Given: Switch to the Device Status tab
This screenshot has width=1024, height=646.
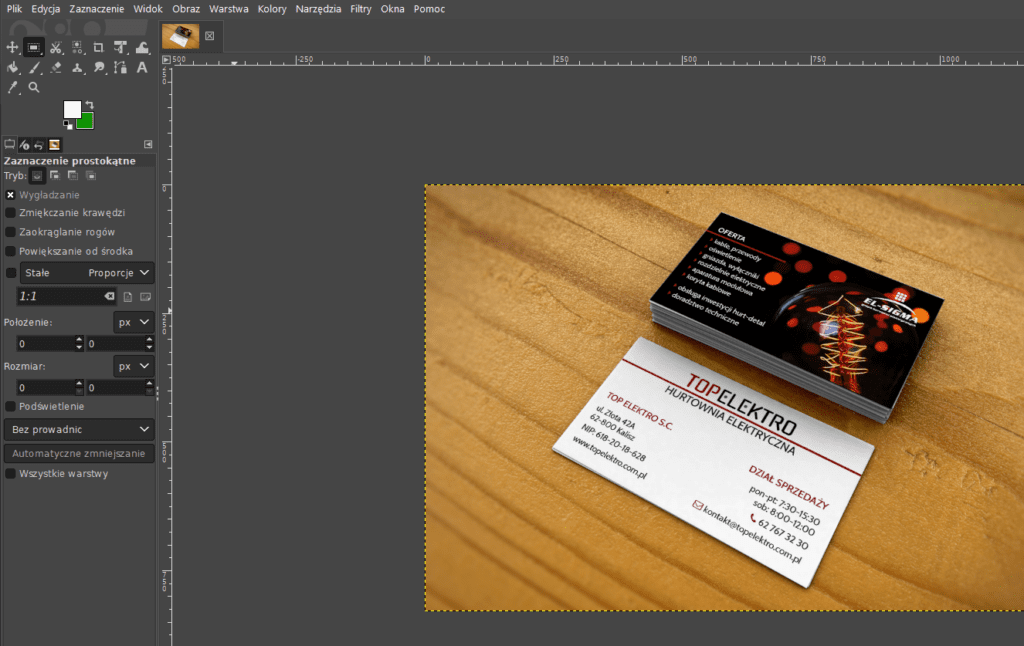Looking at the screenshot, I should tap(24, 144).
